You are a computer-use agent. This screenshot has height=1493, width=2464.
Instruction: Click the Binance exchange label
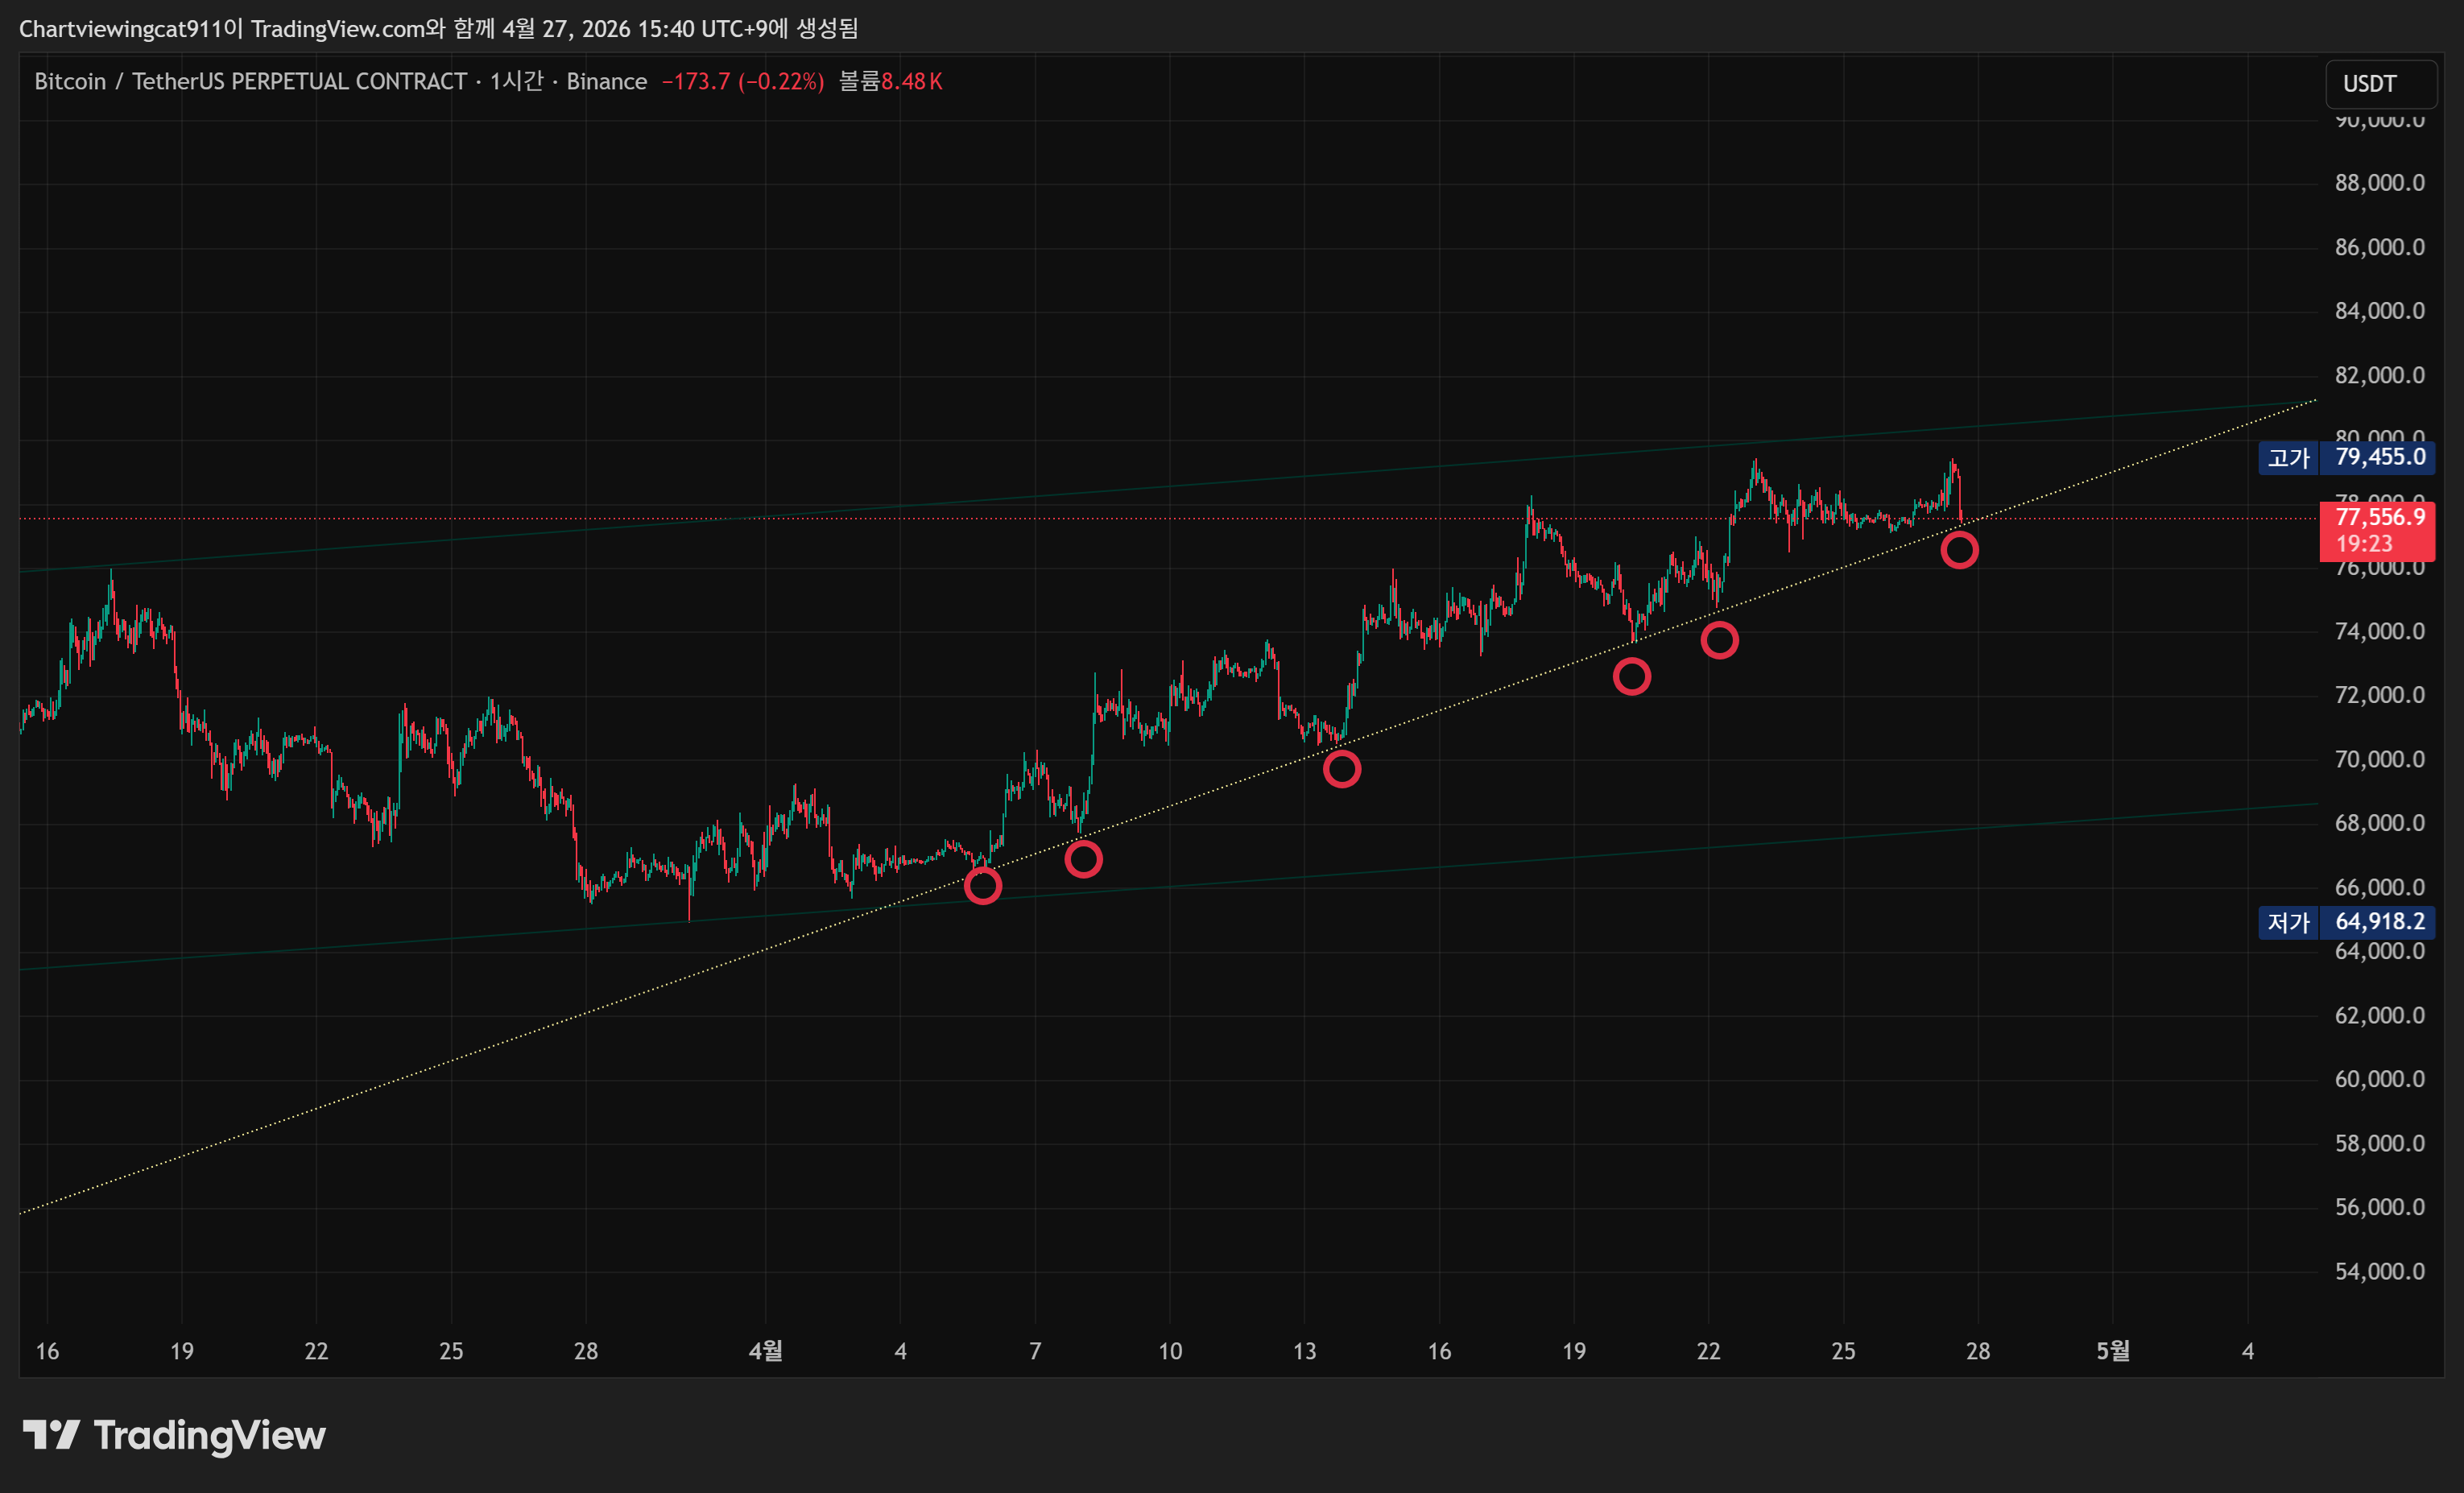(x=606, y=82)
